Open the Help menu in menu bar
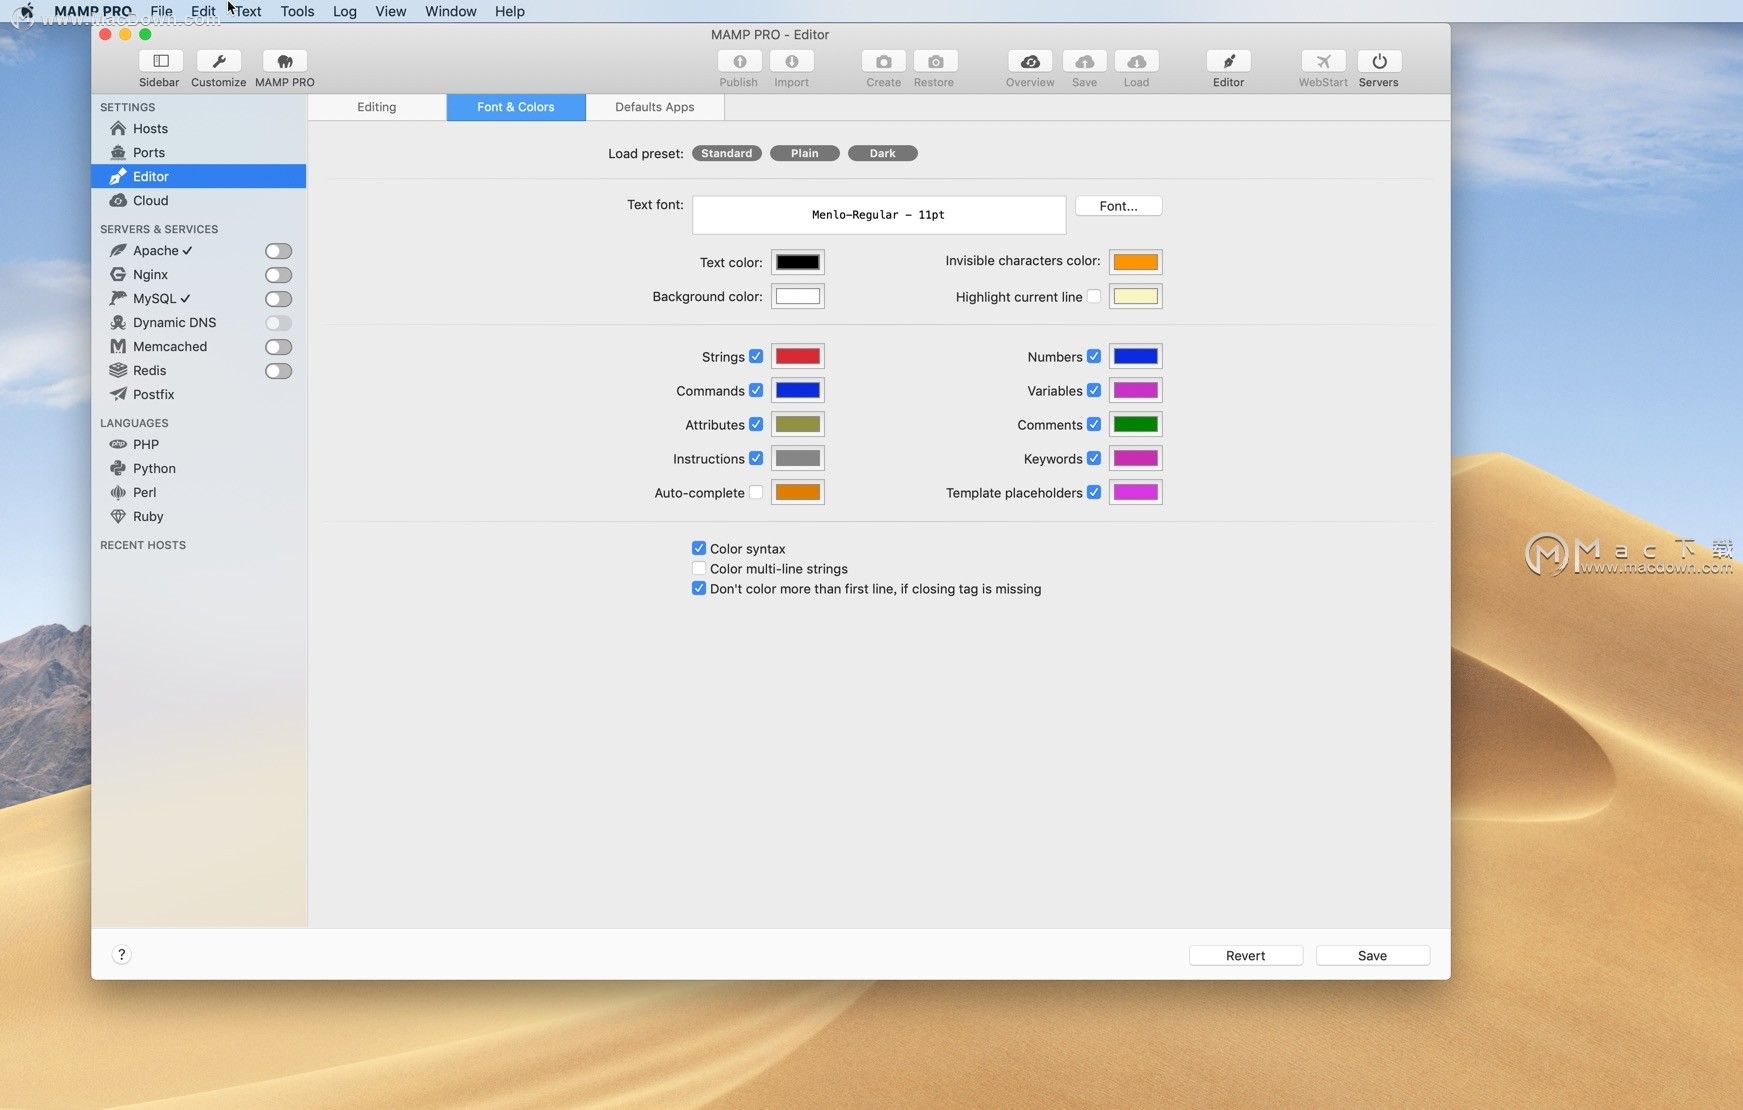Image resolution: width=1743 pixels, height=1110 pixels. (510, 11)
